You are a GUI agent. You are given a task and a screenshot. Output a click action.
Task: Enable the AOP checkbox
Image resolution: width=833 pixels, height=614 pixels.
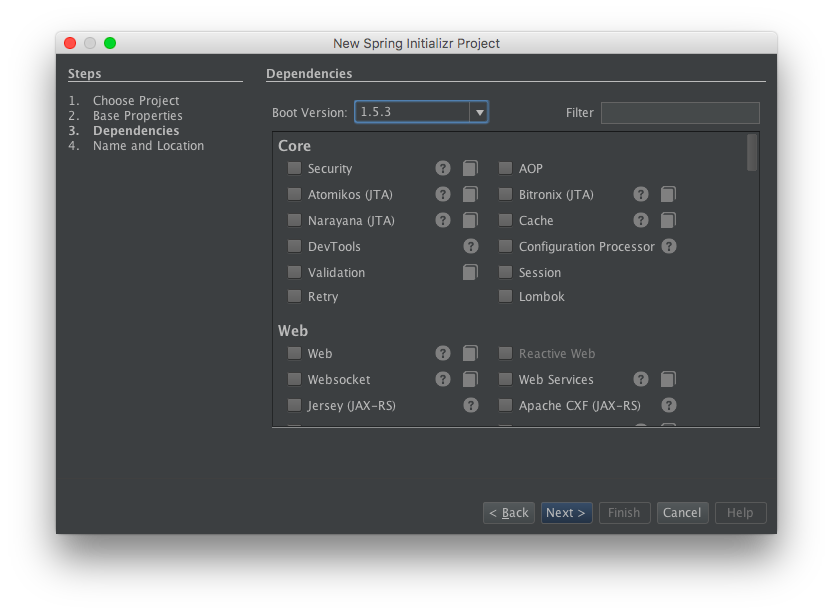pyautogui.click(x=505, y=168)
